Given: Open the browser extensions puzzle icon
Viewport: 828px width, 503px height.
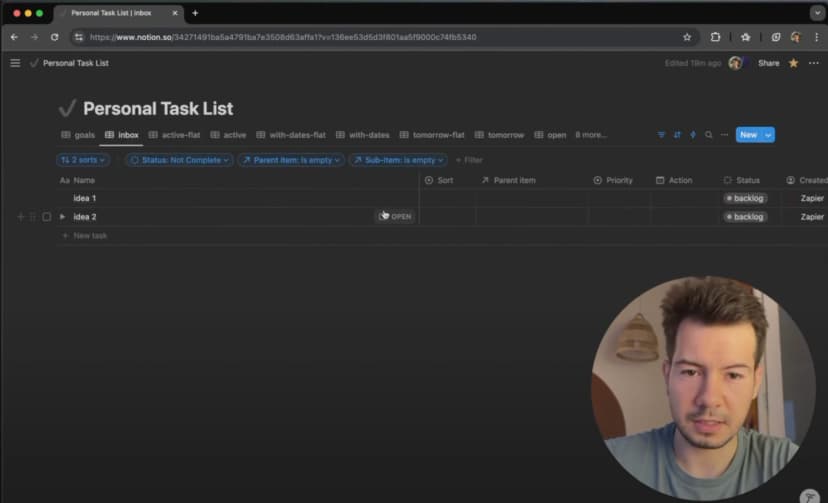Looking at the screenshot, I should [715, 37].
